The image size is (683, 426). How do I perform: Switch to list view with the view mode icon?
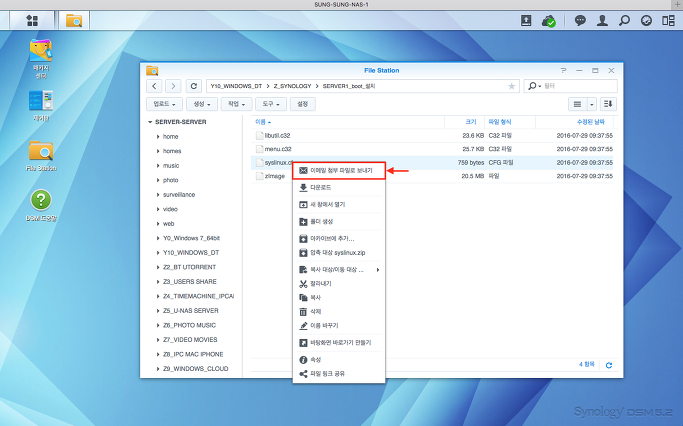[x=577, y=104]
